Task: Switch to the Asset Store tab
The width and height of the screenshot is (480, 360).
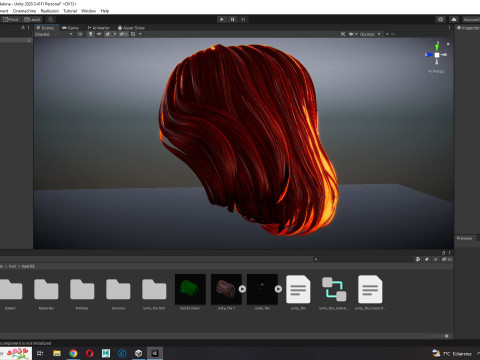Action: 131,28
